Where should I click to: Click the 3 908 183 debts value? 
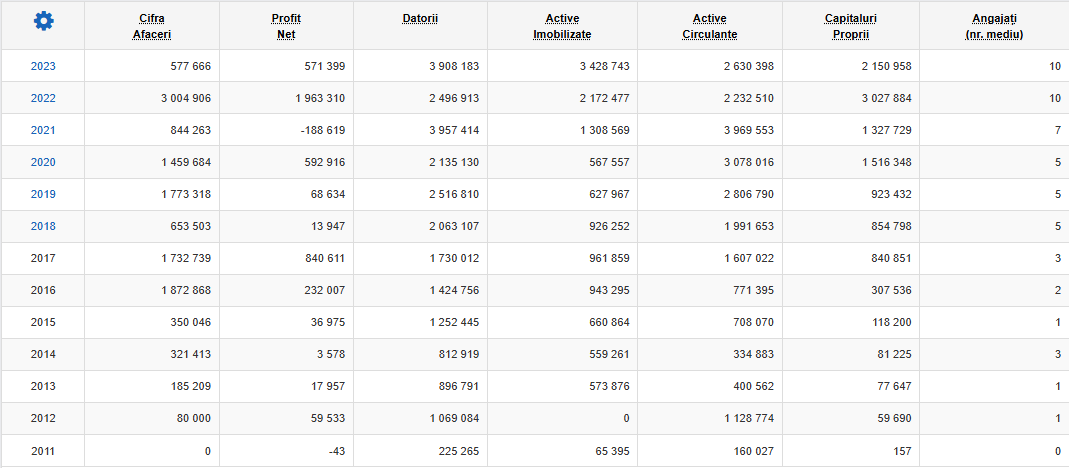pos(454,66)
